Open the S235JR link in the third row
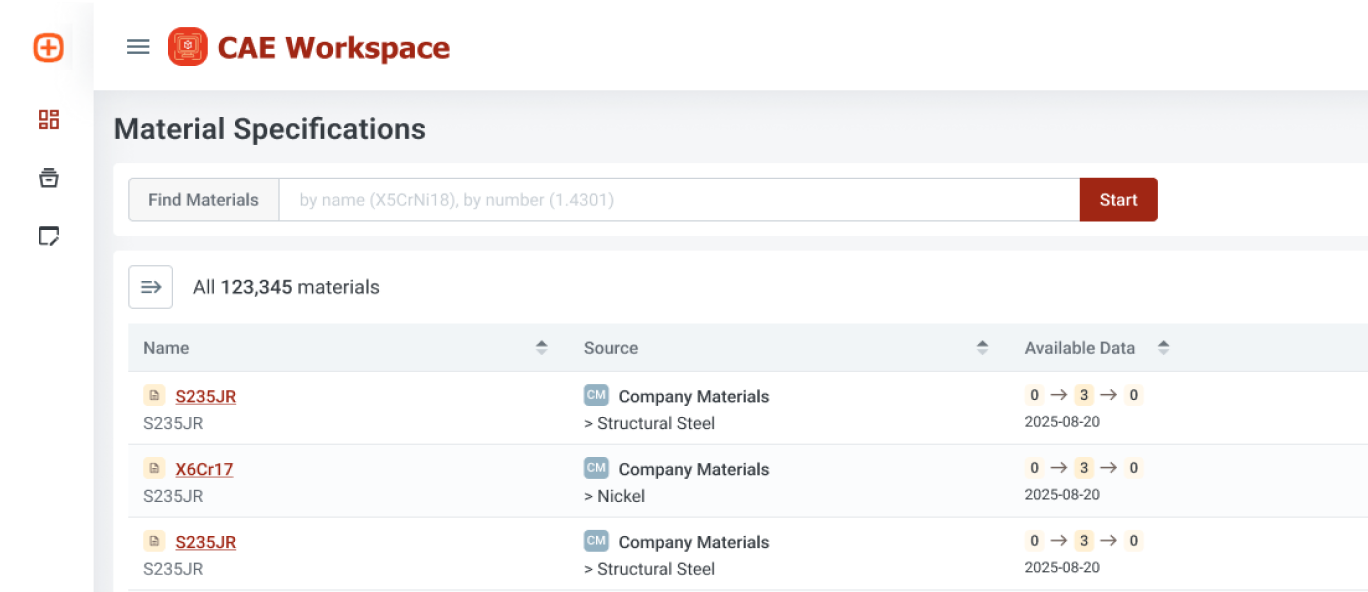Viewport: 1368px width, 592px height. click(205, 542)
